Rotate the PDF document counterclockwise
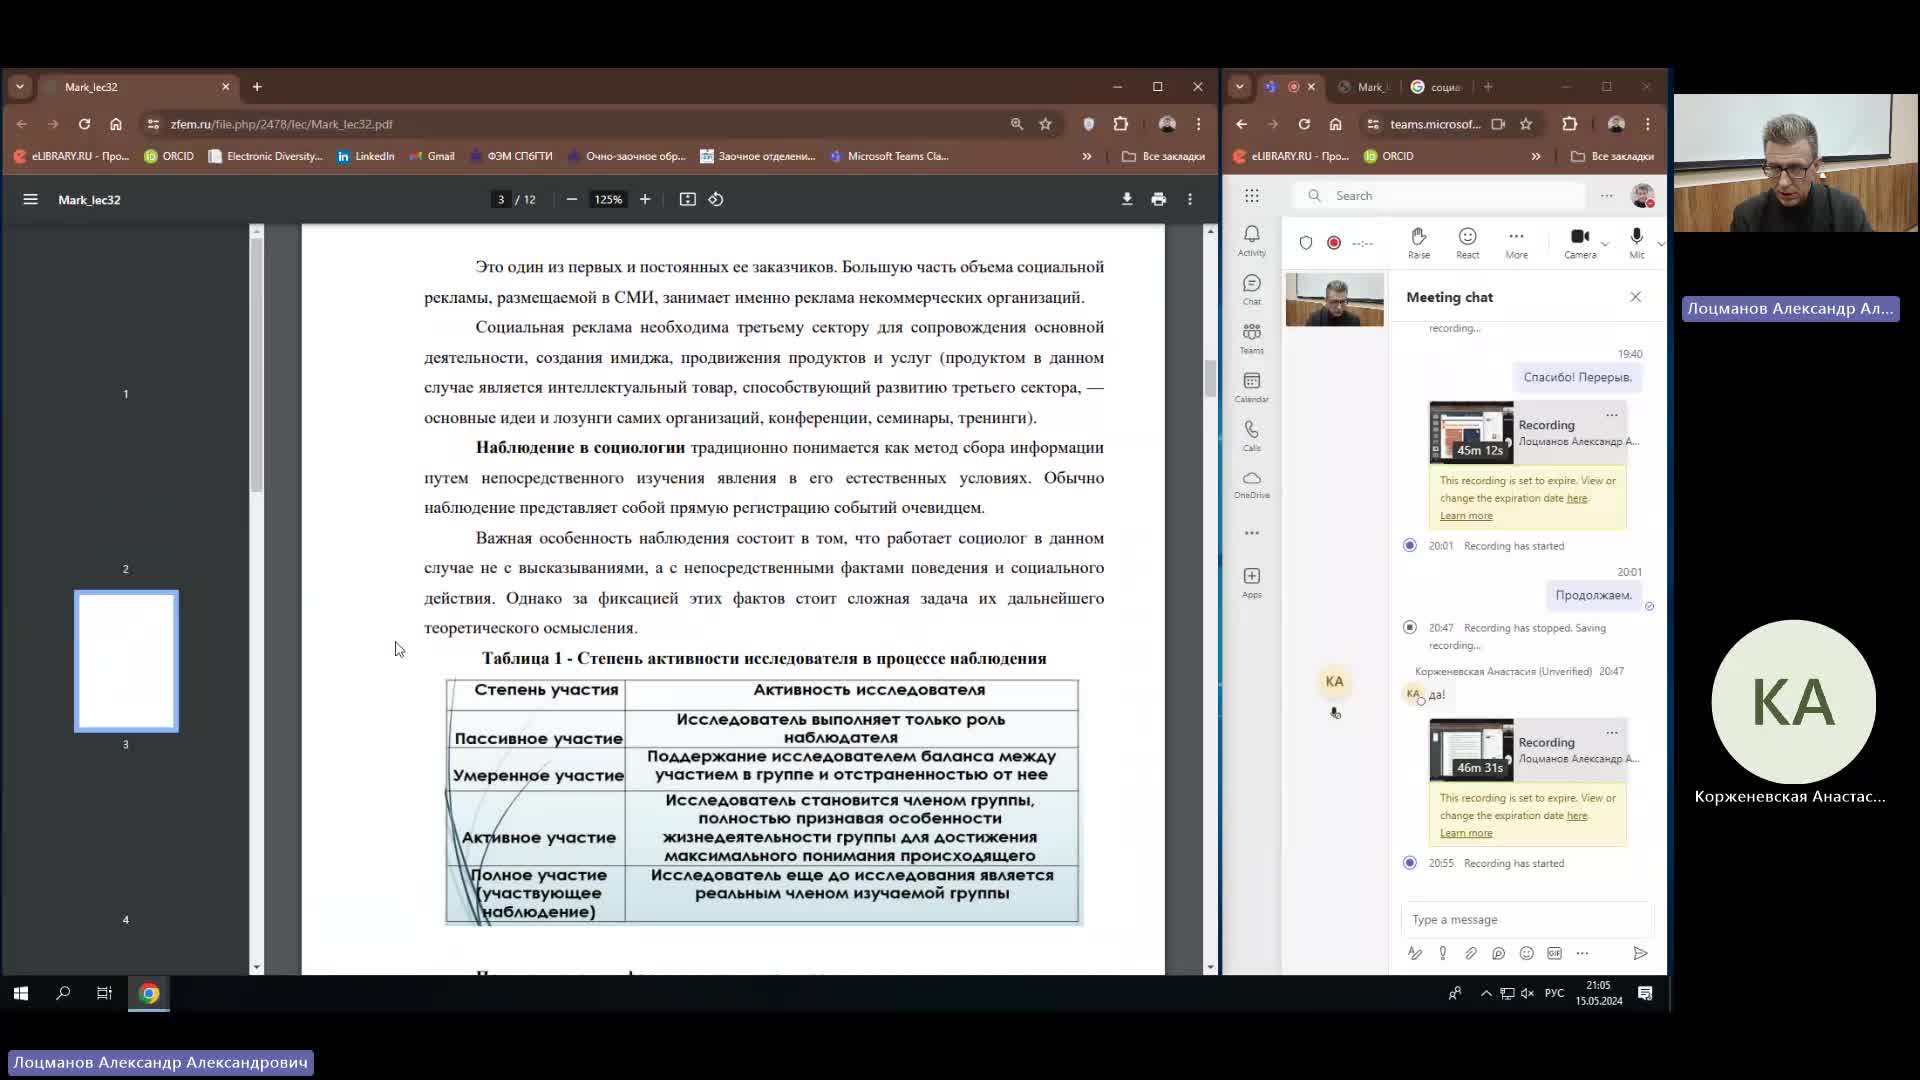 (716, 199)
